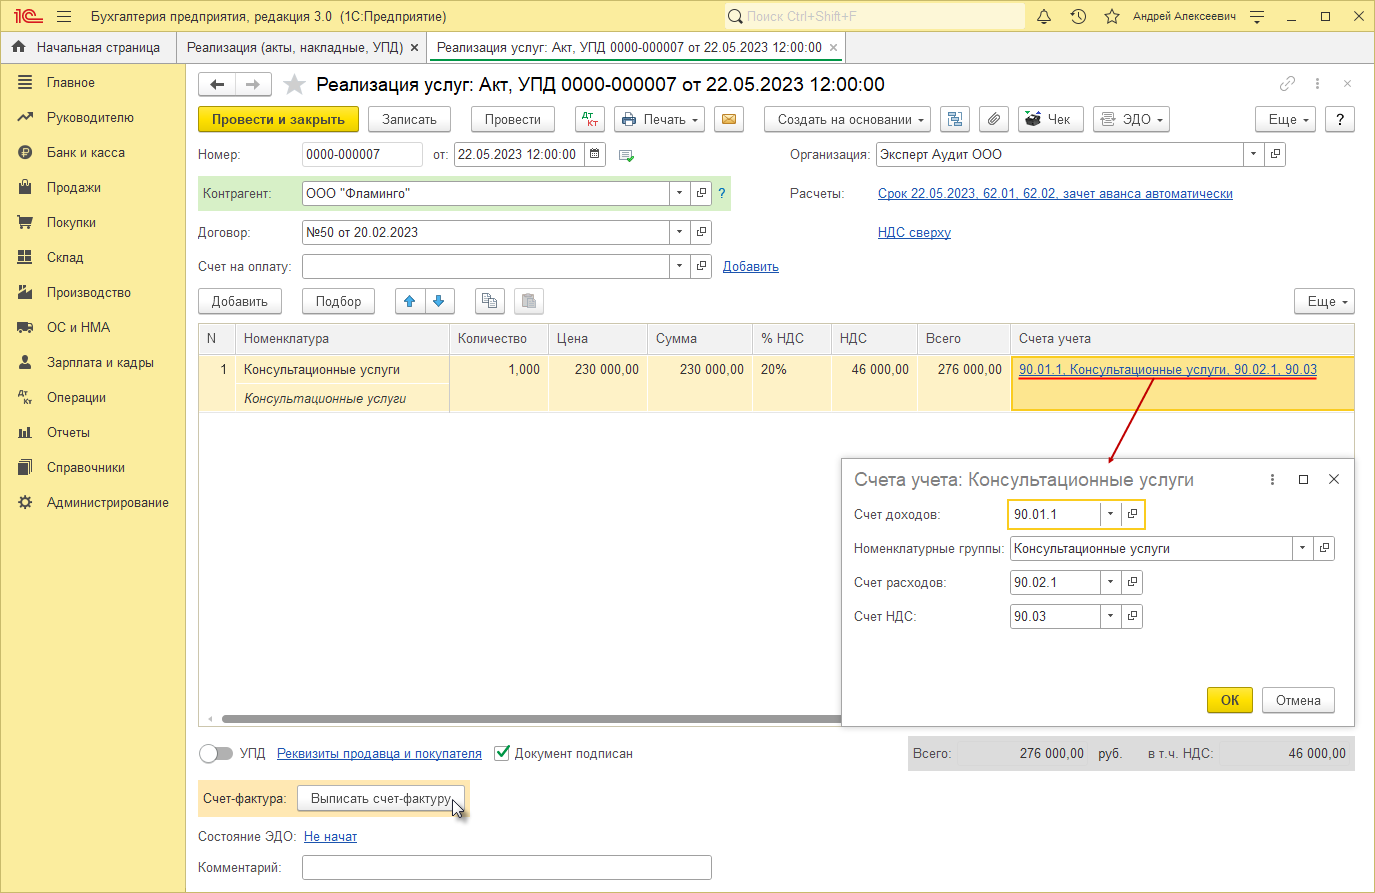Open help with question mark button

coord(1340,119)
